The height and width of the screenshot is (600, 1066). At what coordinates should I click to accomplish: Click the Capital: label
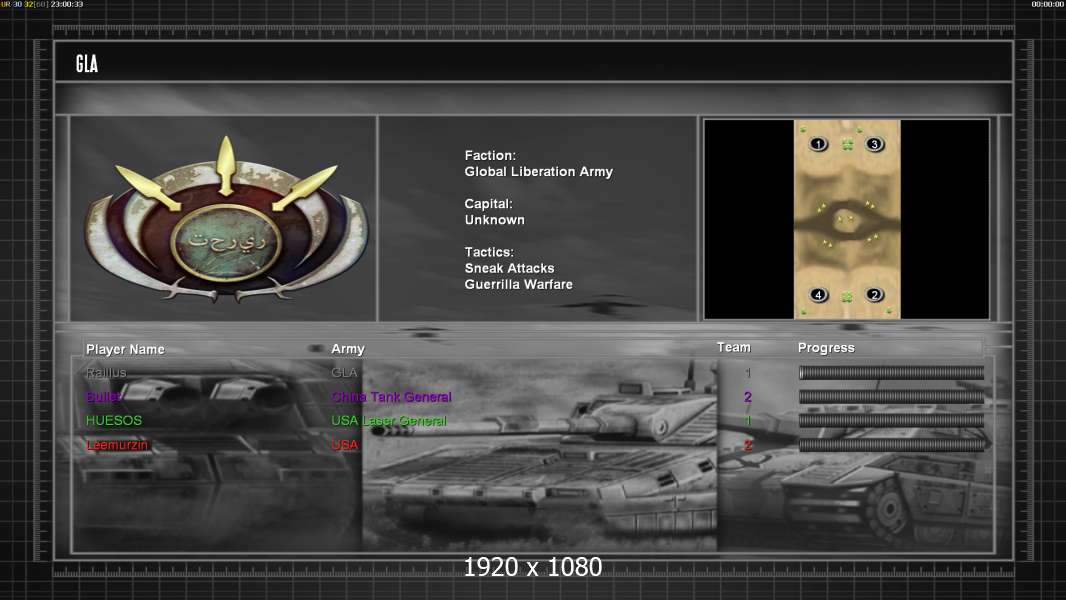coord(489,204)
